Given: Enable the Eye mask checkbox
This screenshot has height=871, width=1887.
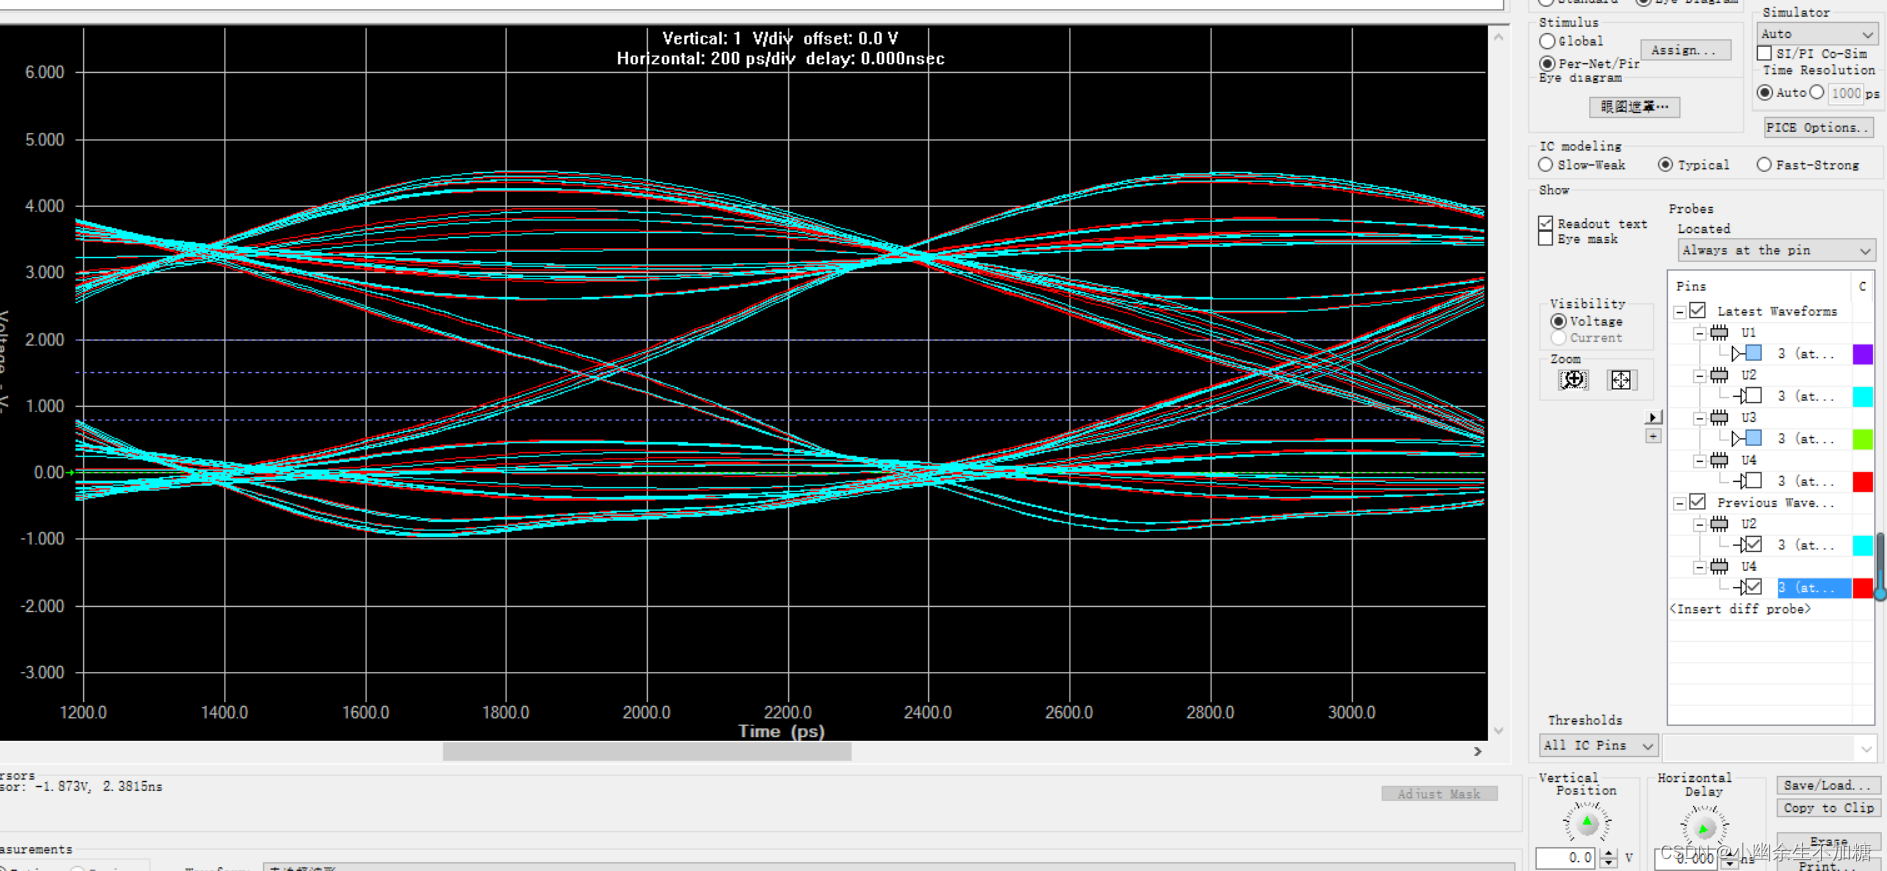Looking at the screenshot, I should click(1546, 239).
